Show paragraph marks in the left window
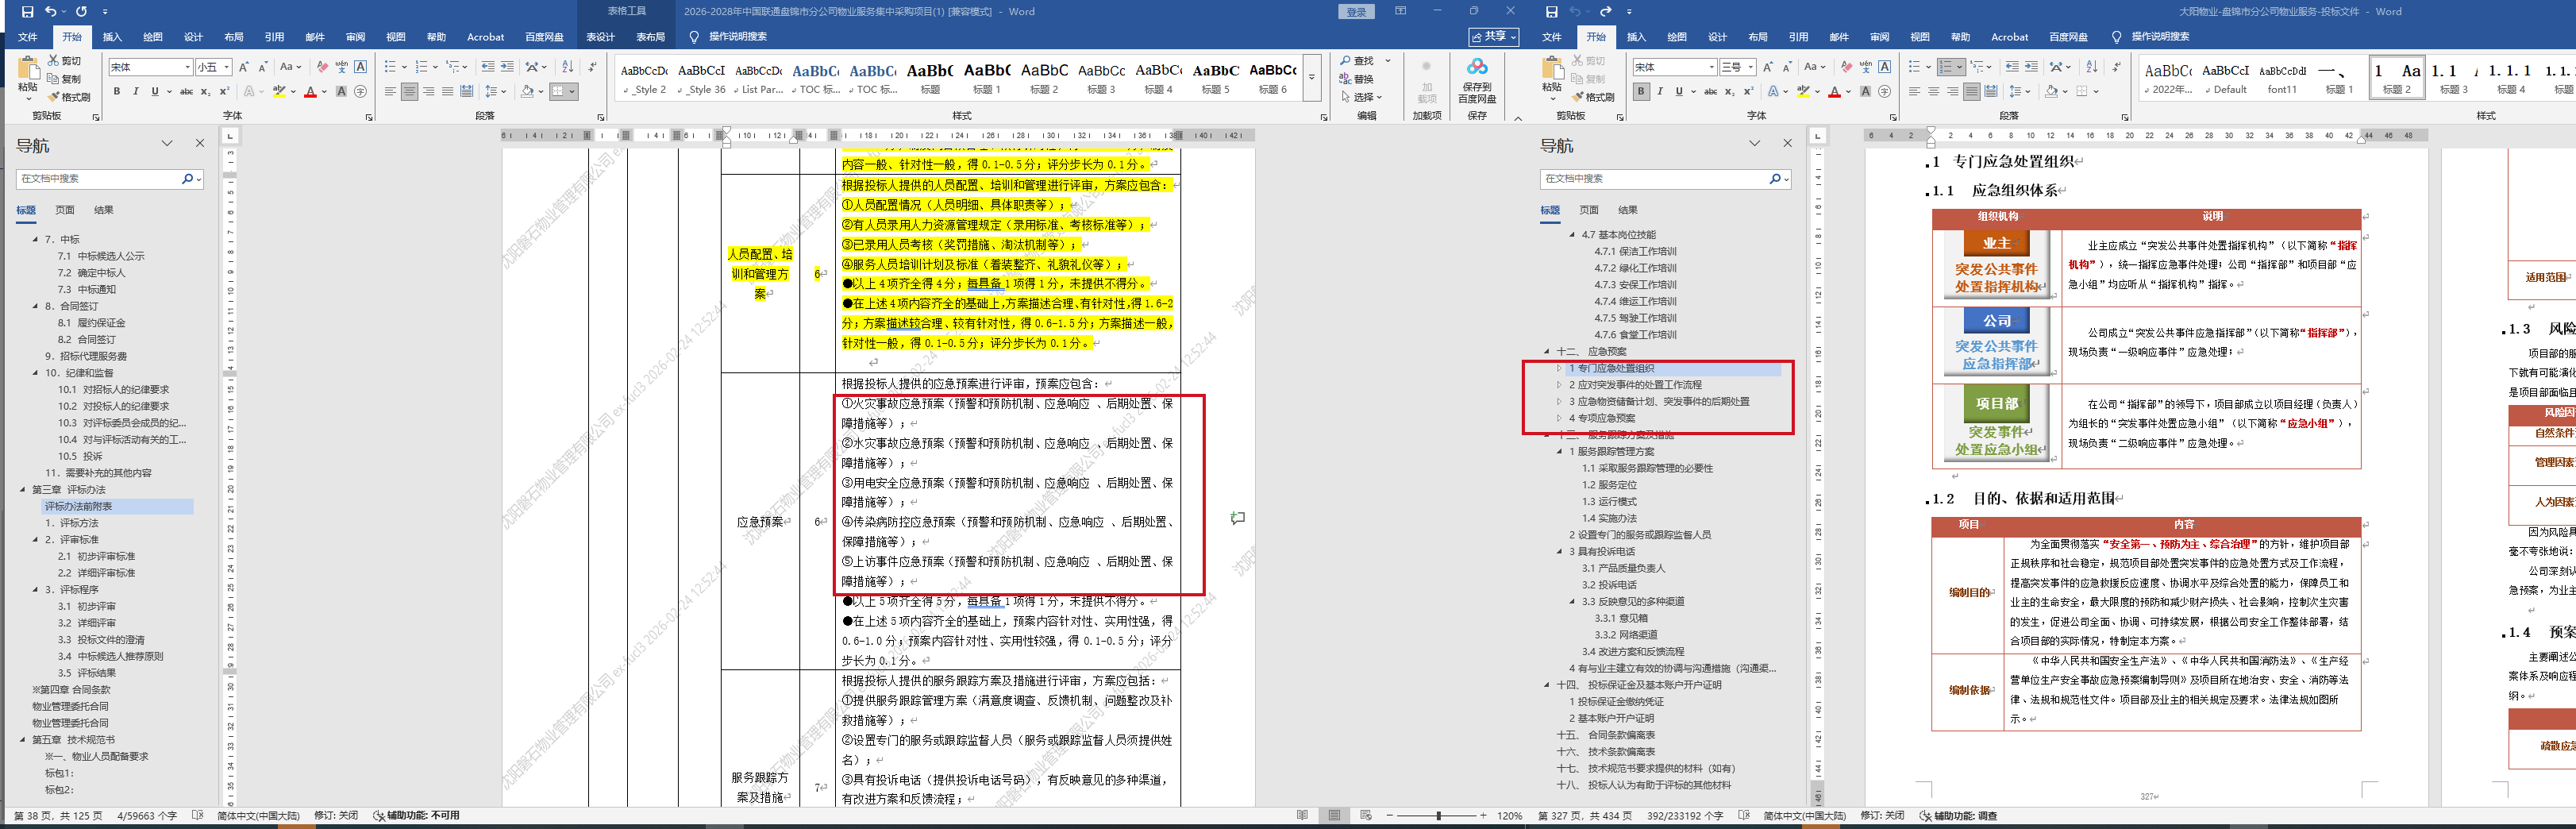Image resolution: width=2576 pixels, height=829 pixels. click(592, 67)
